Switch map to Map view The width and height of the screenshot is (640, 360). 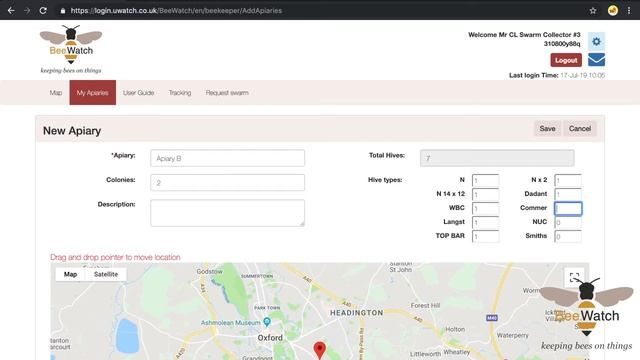click(x=70, y=274)
